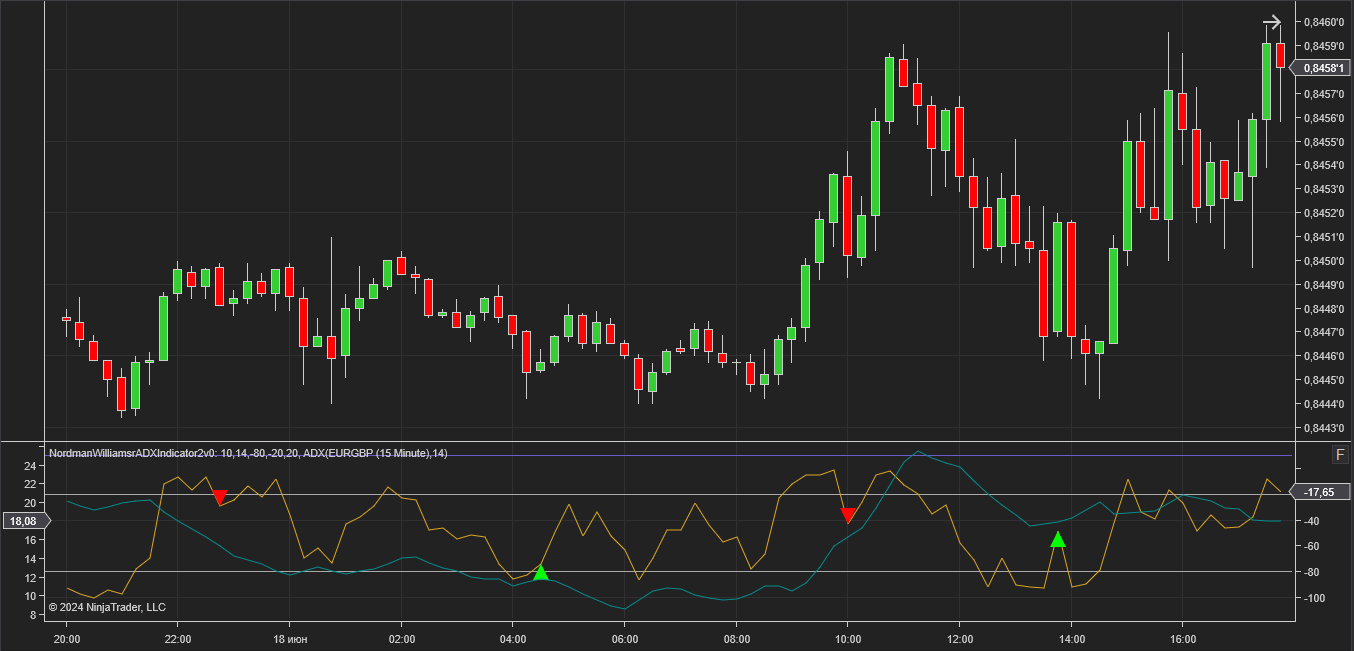Select the red down signal arrow after 22:00

pyautogui.click(x=220, y=496)
